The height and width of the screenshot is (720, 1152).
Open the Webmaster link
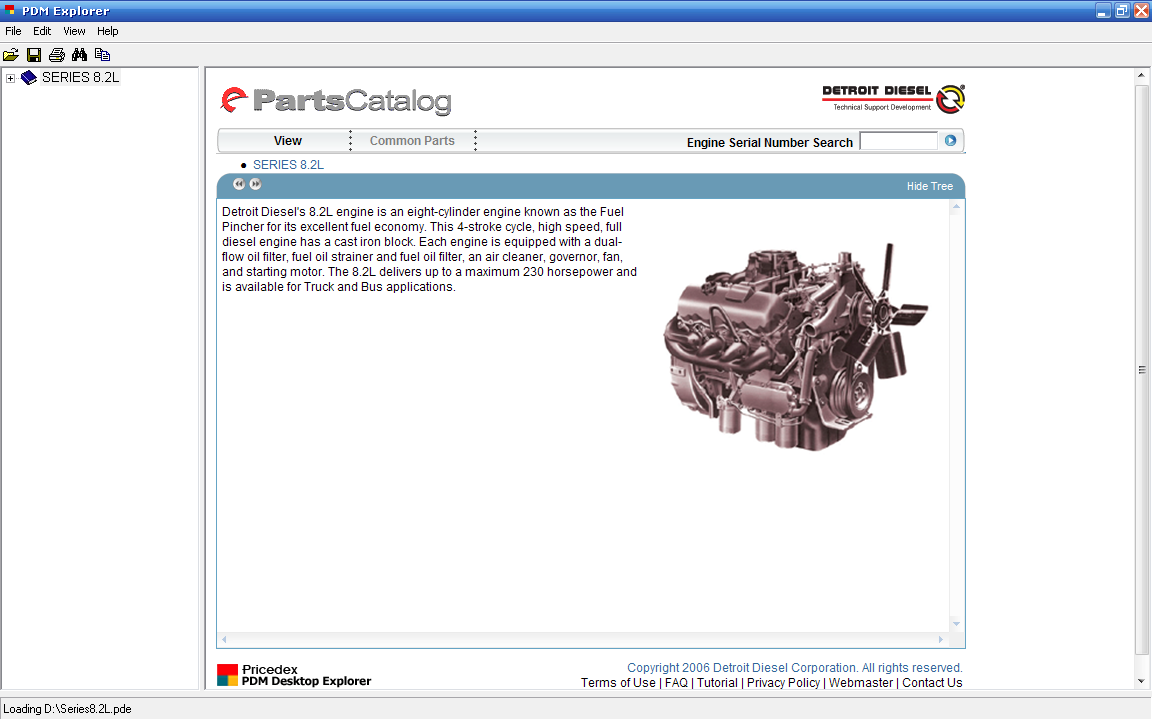pos(860,683)
